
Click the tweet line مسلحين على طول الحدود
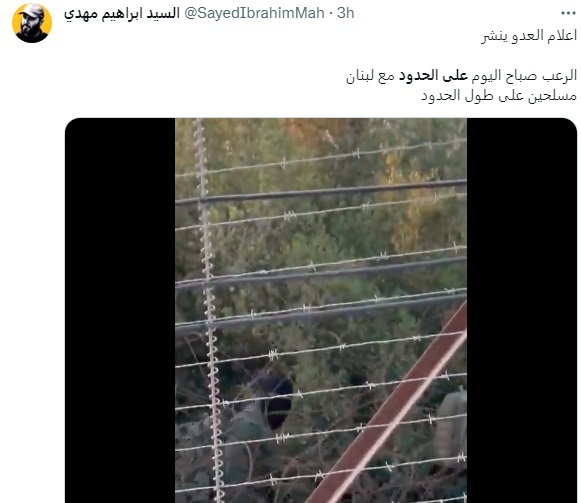point(499,96)
